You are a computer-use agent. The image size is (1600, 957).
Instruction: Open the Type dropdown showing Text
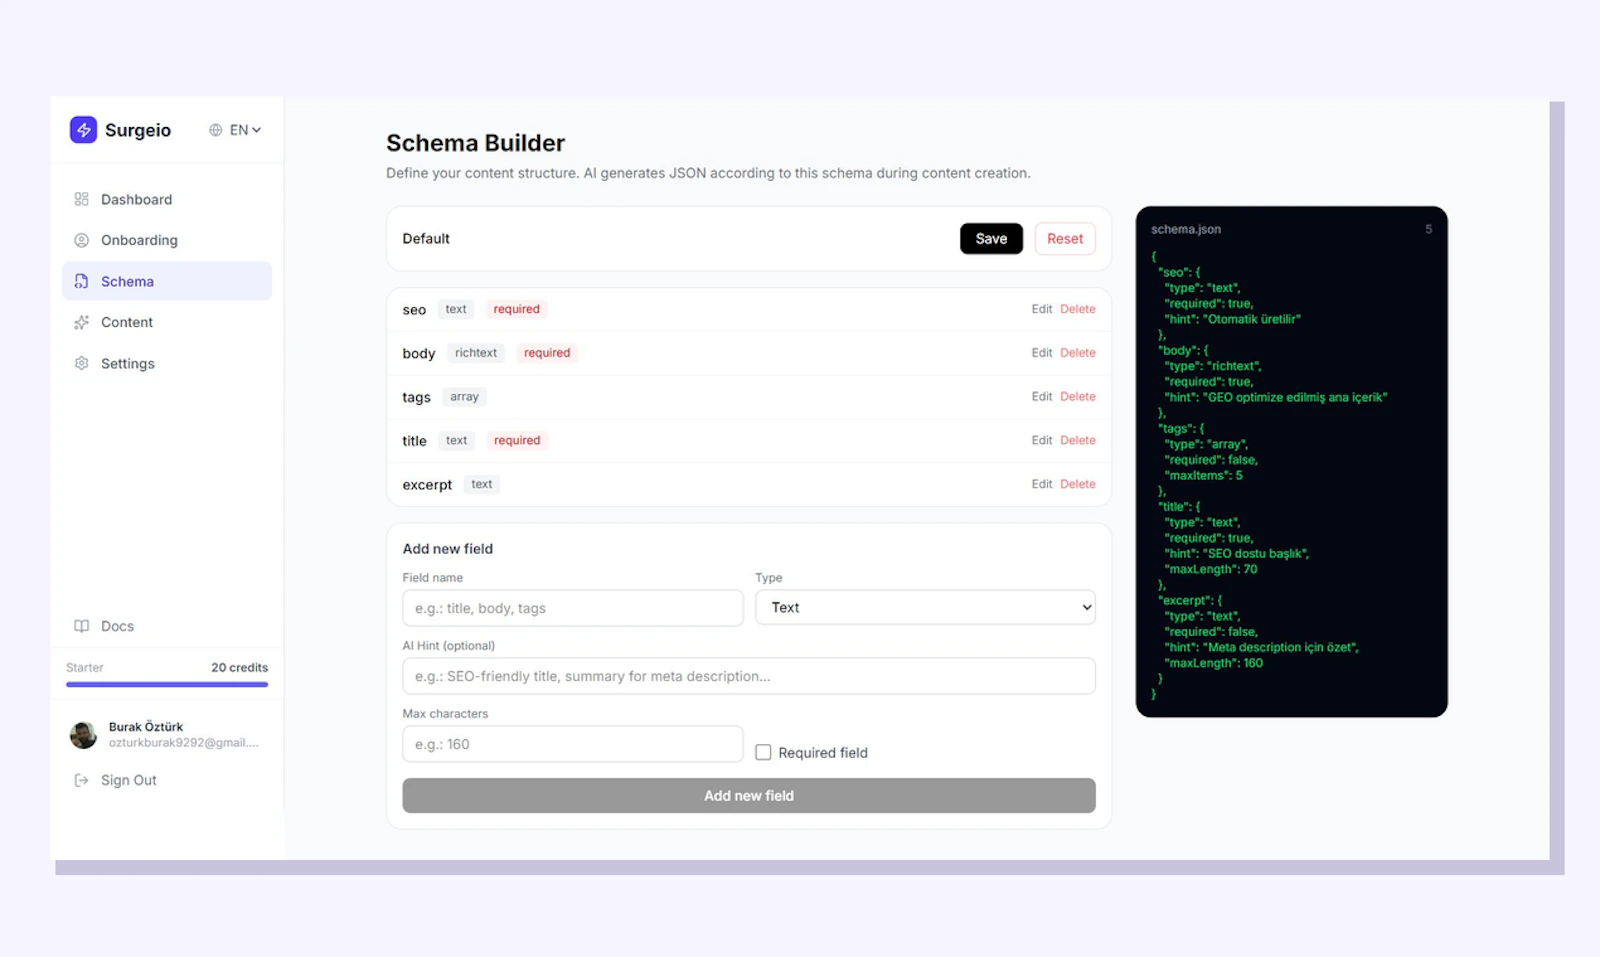point(925,608)
